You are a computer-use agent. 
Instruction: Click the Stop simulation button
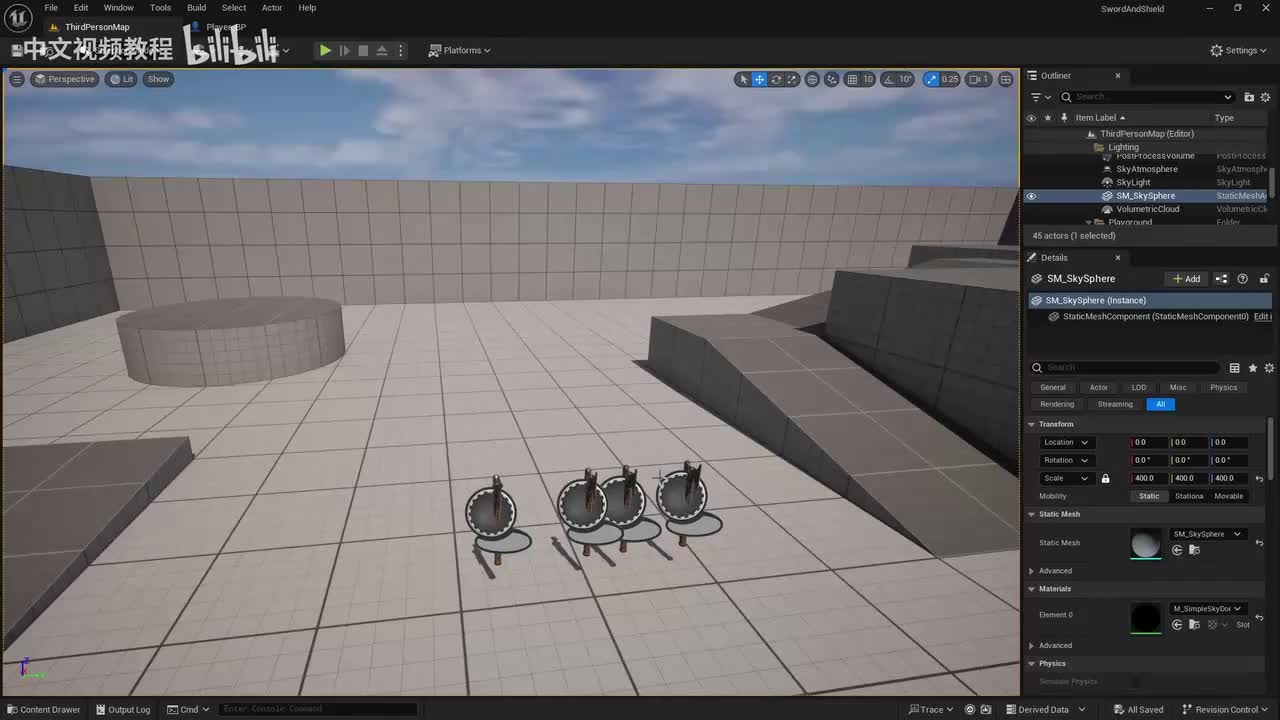pos(363,50)
